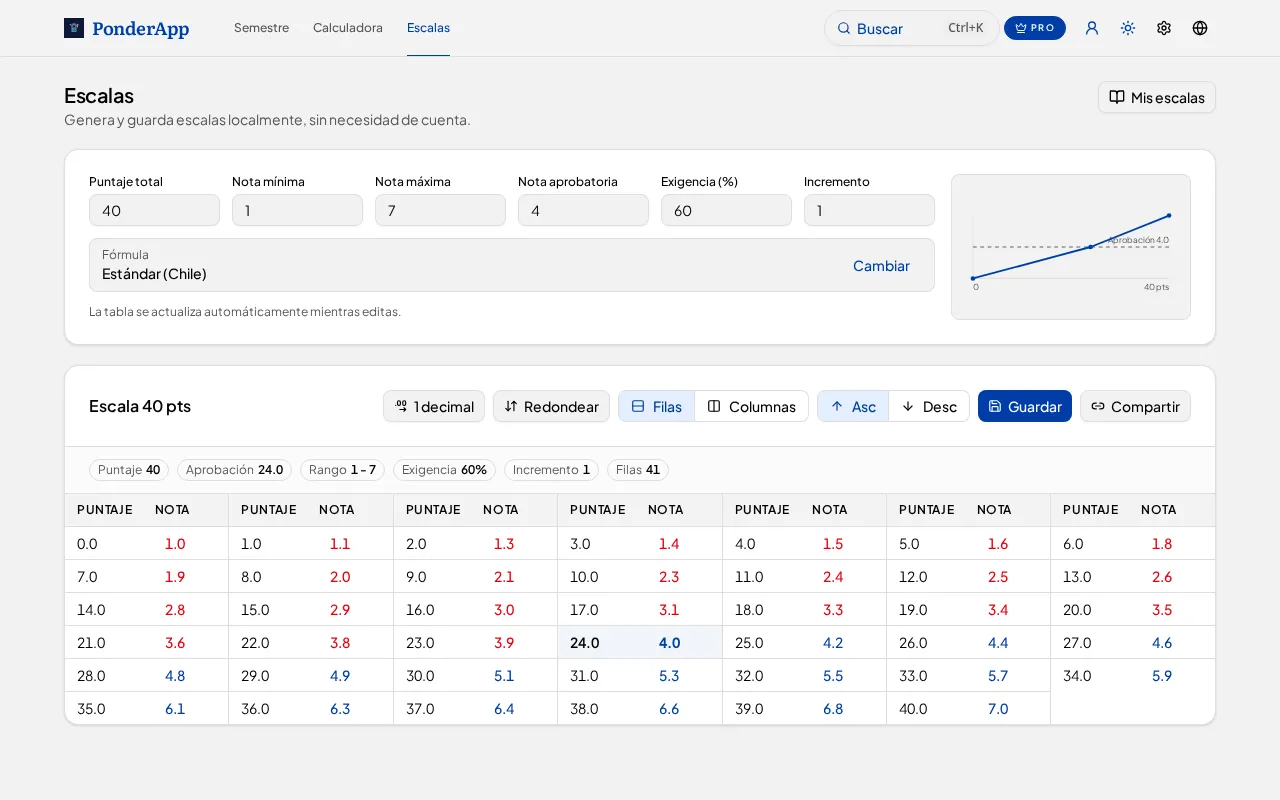Edit the Exigencia (%) field
Screen dimensions: 1280x800
pyautogui.click(x=726, y=210)
